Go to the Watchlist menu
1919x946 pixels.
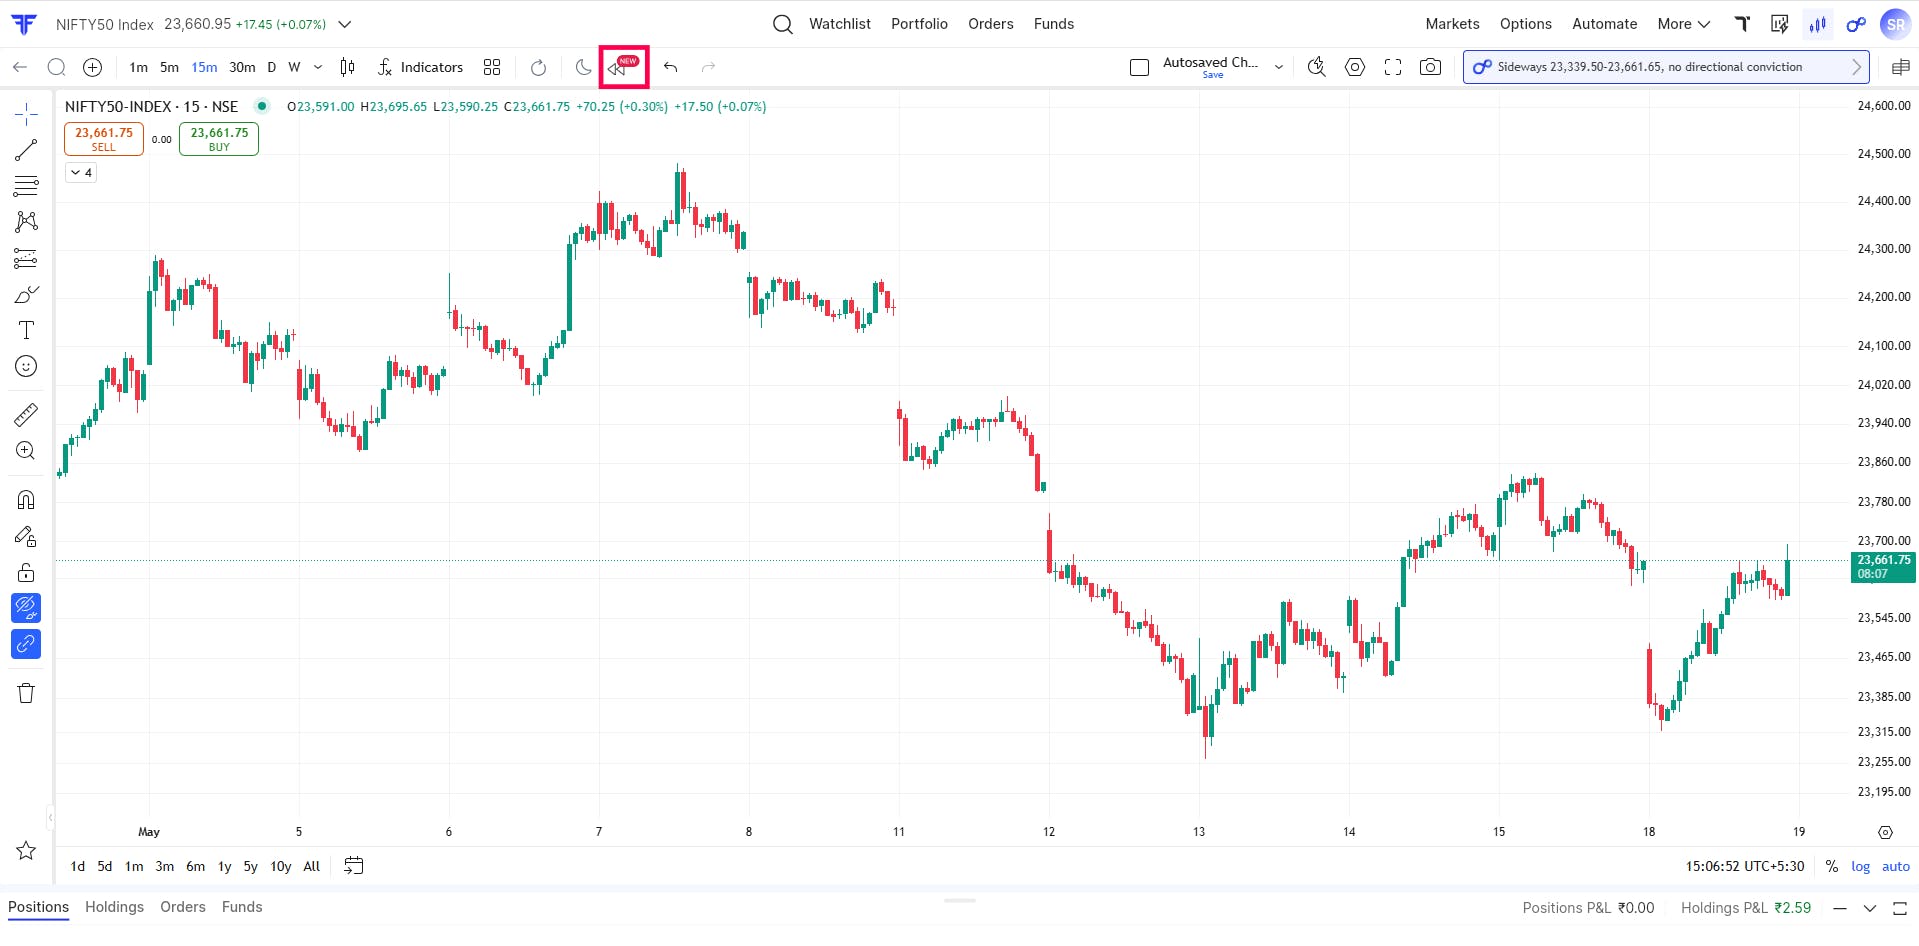click(839, 24)
